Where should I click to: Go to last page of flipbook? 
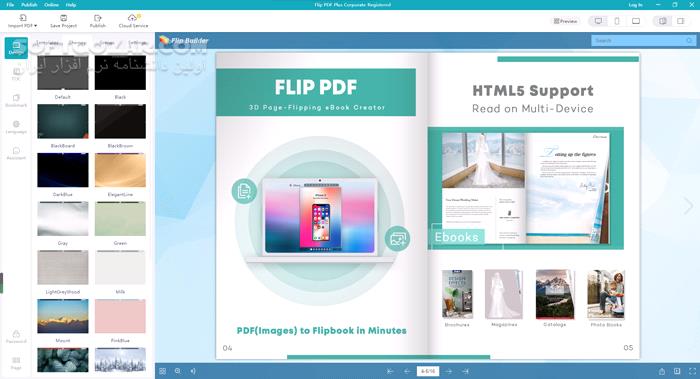point(466,371)
